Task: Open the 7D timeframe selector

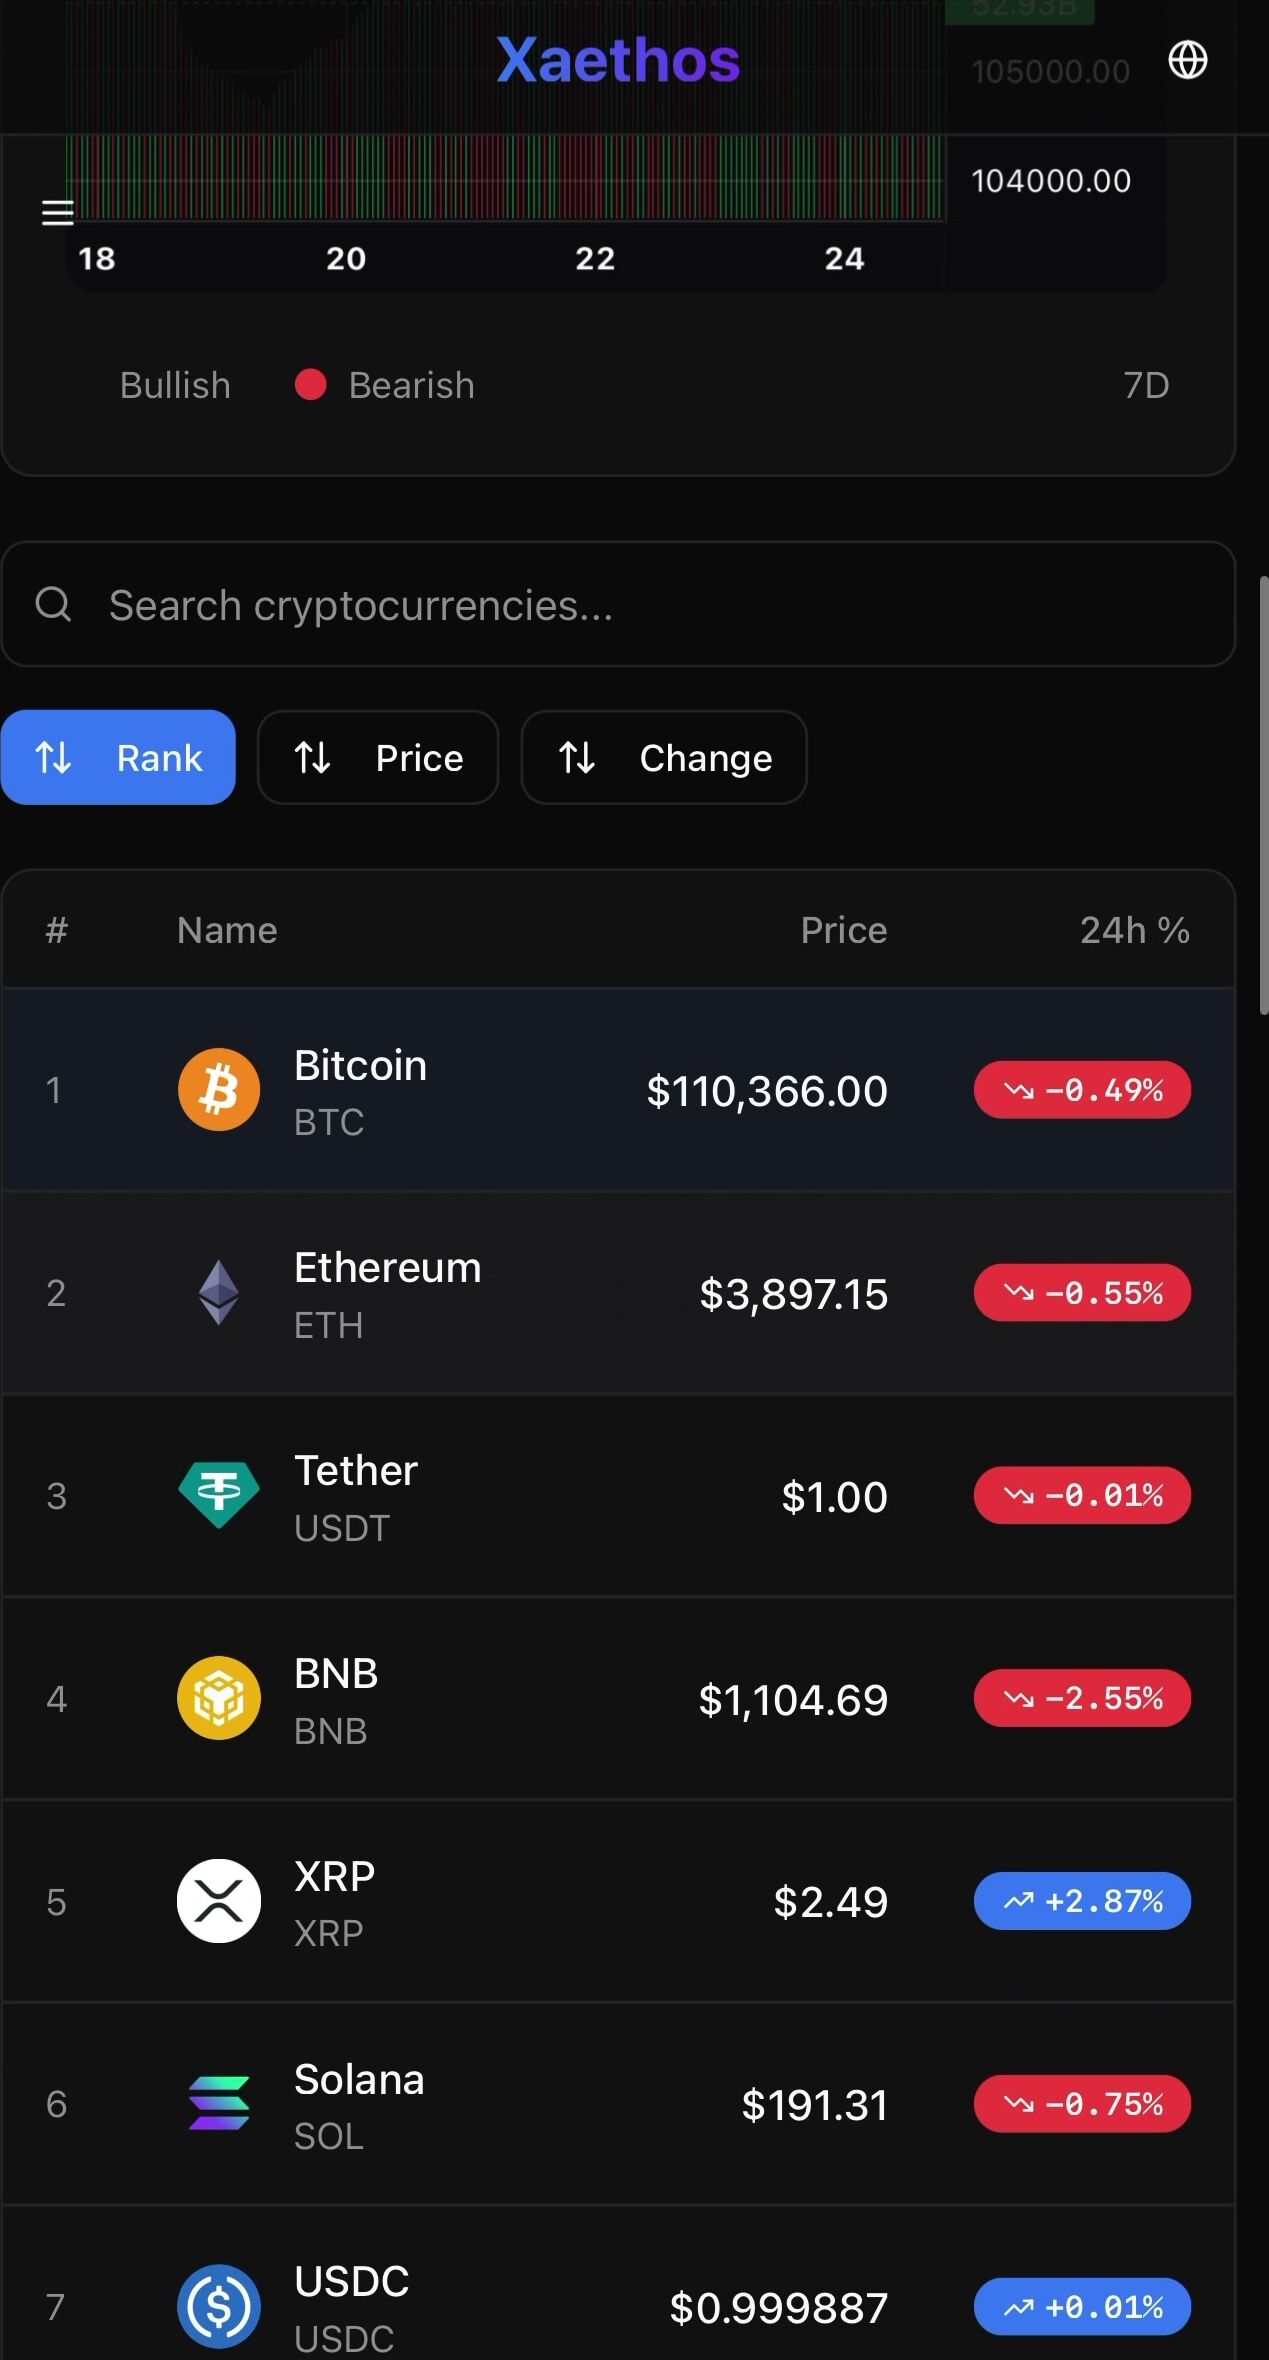Action: click(x=1145, y=385)
